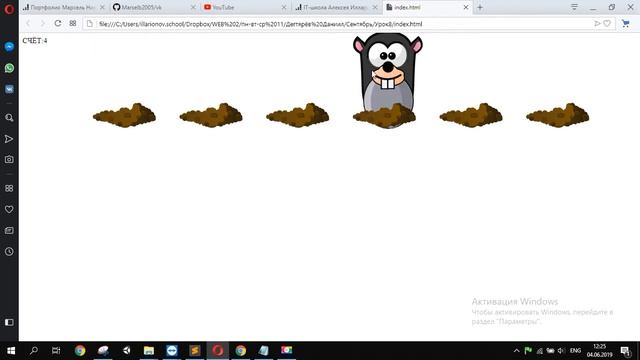The image size is (640, 360).
Task: Open Speed Dial start page from toolbar
Action: point(73,24)
